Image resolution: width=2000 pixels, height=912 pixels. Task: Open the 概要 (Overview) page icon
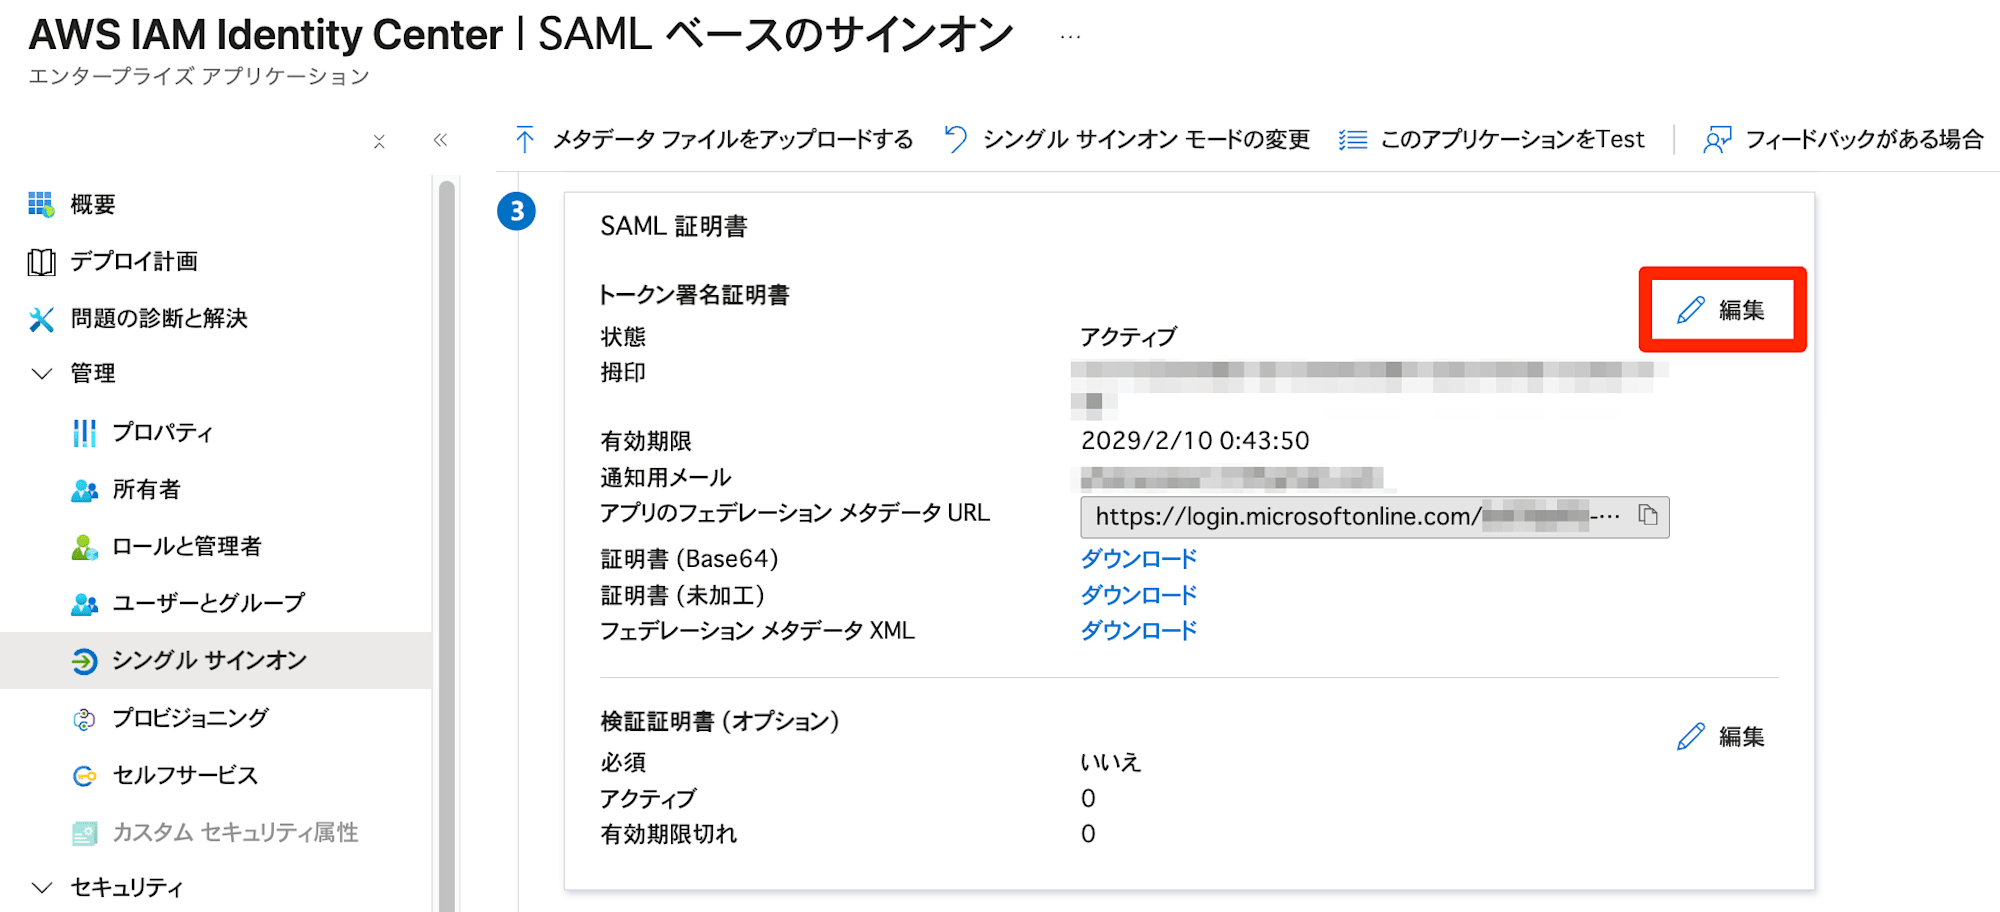(39, 204)
